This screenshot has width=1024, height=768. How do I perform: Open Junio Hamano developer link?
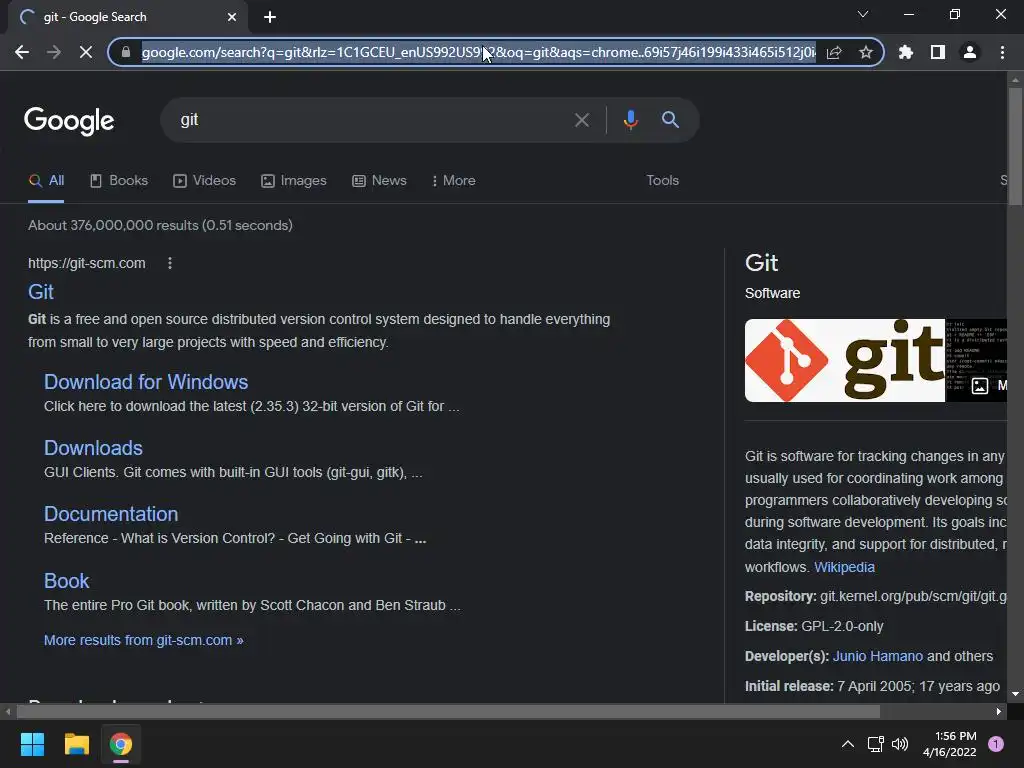click(x=878, y=656)
